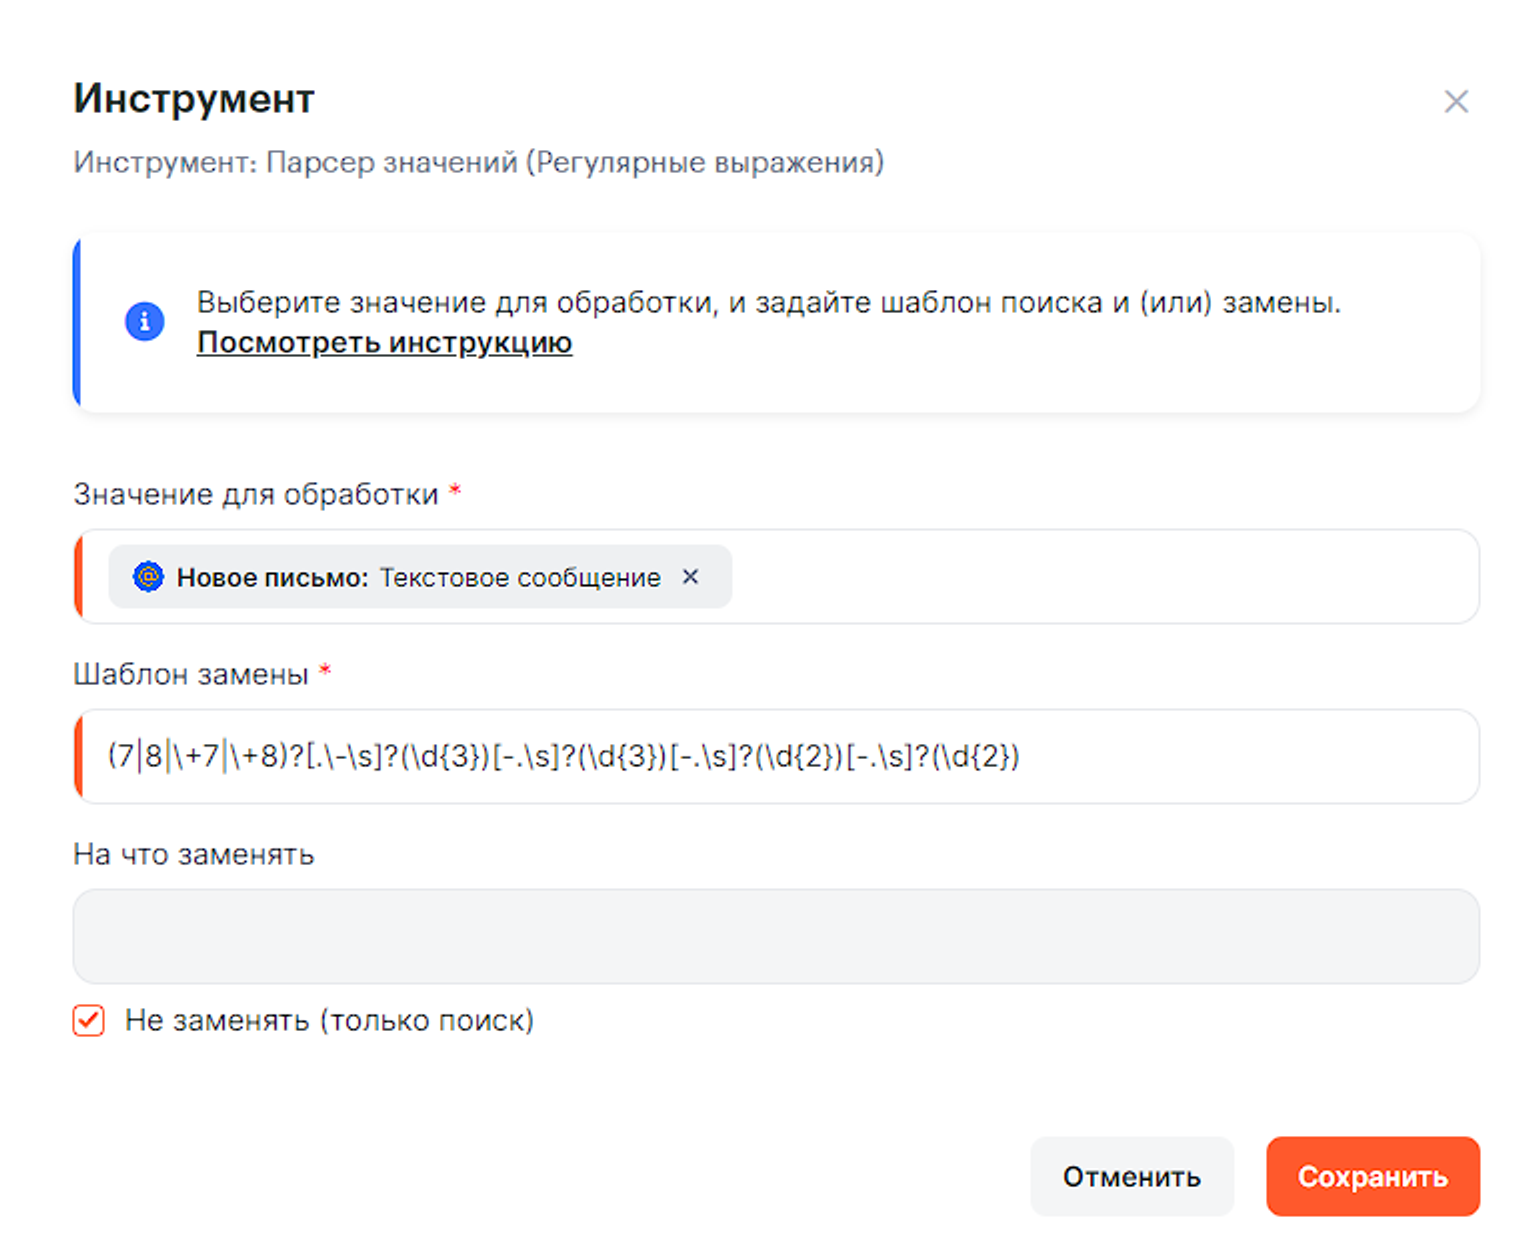Close the Инструмент dialog with the X icon
The height and width of the screenshot is (1258, 1540).
[x=1455, y=101]
